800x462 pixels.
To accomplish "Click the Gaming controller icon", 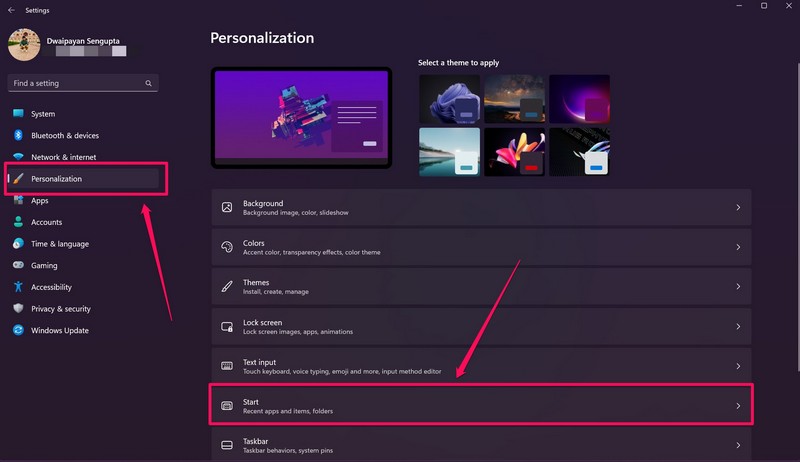I will pos(18,265).
